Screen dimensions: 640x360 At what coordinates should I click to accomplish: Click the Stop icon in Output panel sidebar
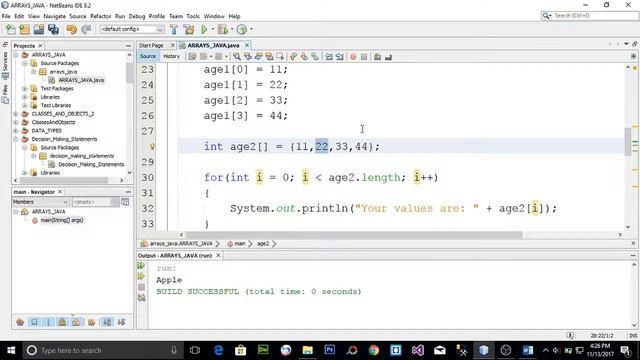[141, 287]
